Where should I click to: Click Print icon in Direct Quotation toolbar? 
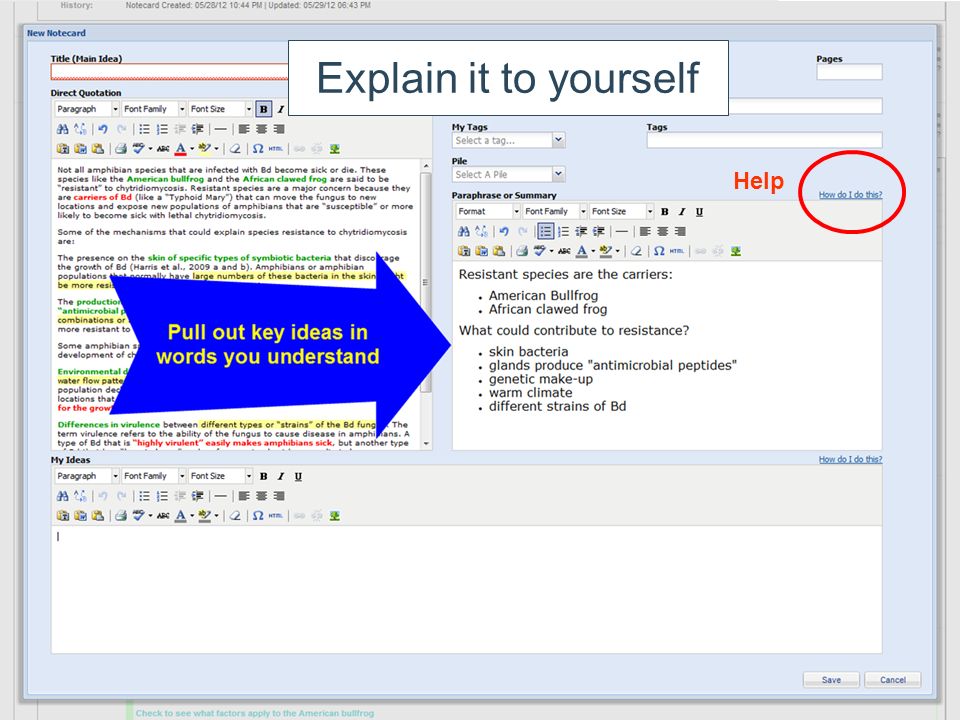121,149
